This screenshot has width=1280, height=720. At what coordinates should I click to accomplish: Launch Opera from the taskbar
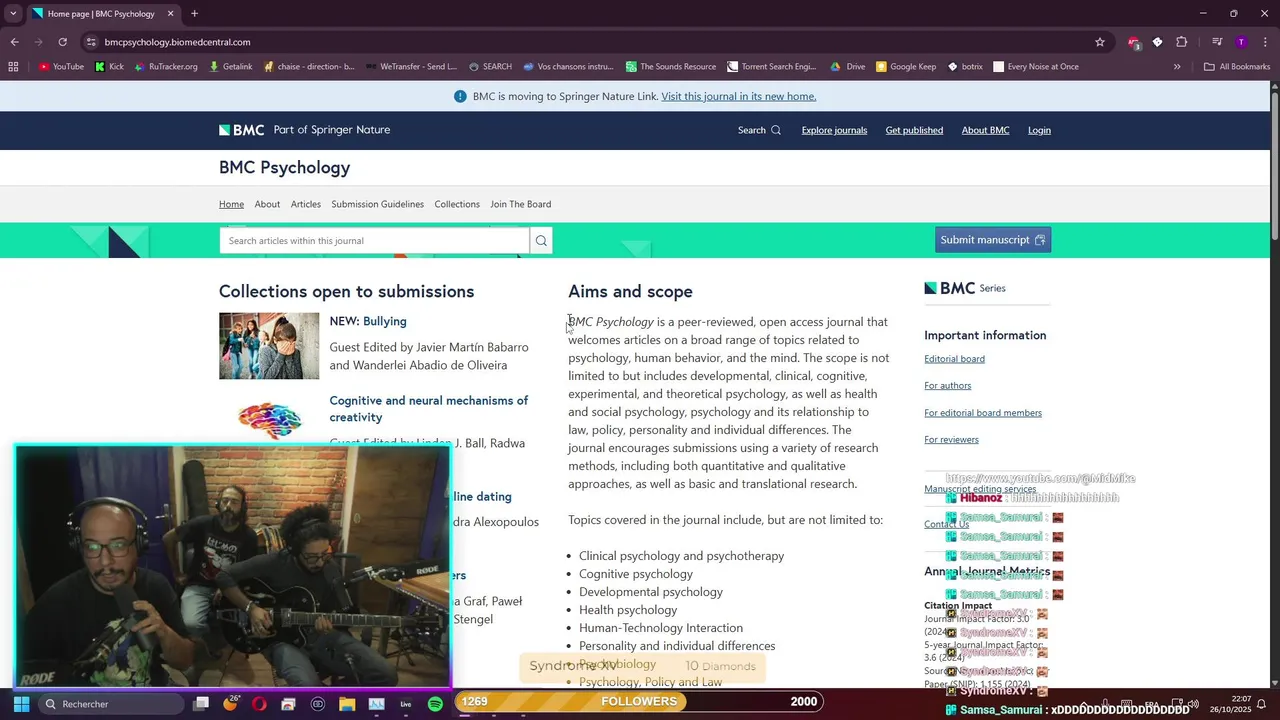tap(259, 704)
